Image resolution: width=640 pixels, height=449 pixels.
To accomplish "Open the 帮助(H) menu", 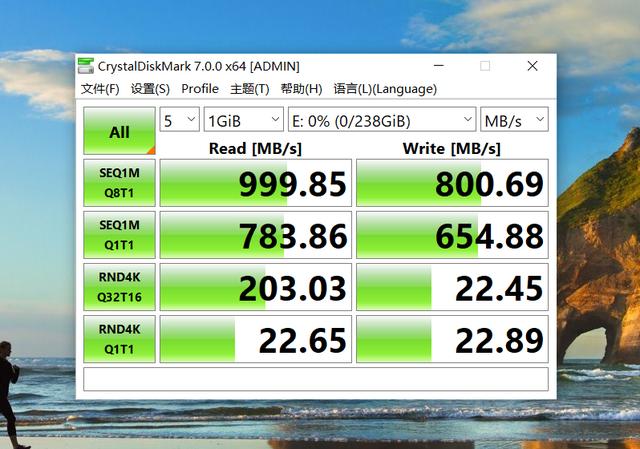I will click(301, 89).
